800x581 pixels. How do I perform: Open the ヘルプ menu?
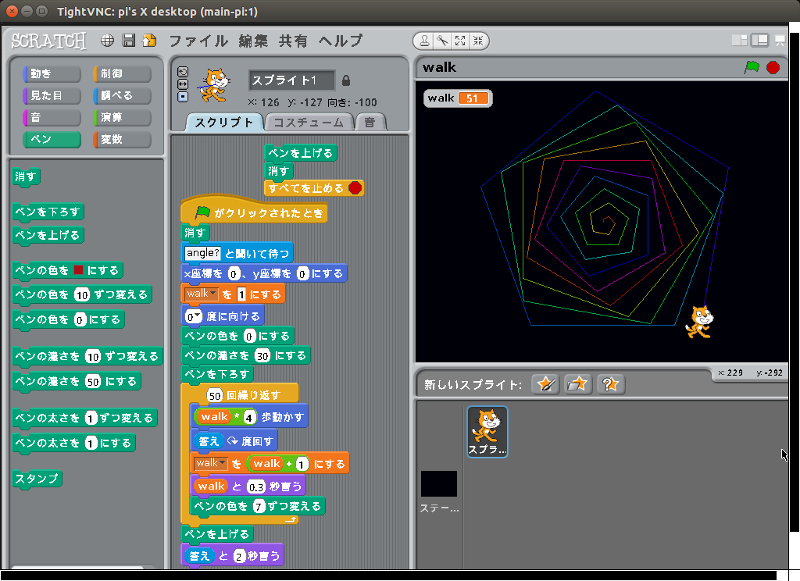[341, 41]
